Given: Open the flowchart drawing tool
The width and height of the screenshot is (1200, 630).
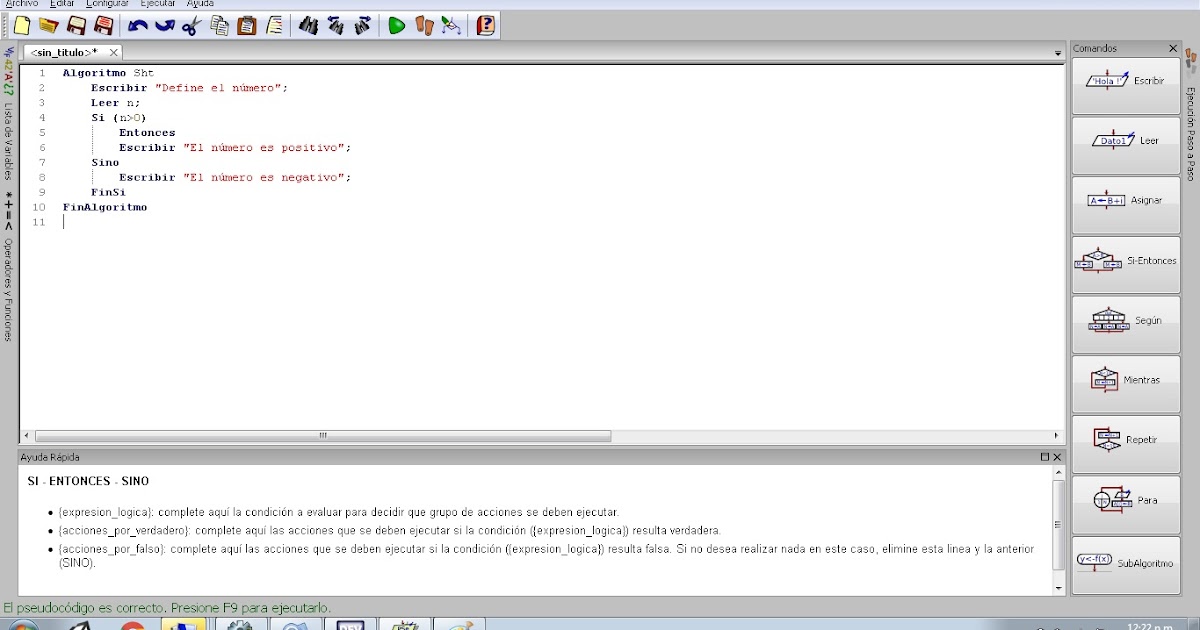Looking at the screenshot, I should (x=451, y=25).
